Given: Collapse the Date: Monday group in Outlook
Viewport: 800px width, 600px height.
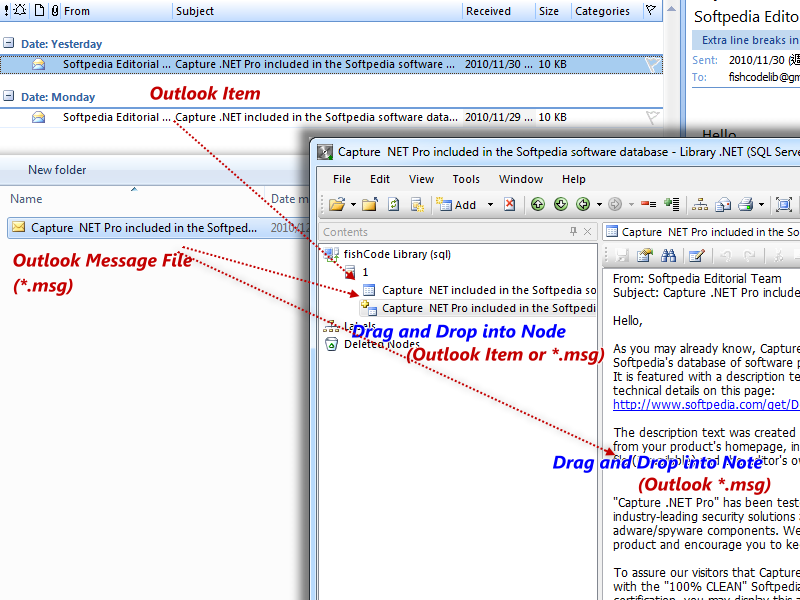Looking at the screenshot, I should pos(7,96).
